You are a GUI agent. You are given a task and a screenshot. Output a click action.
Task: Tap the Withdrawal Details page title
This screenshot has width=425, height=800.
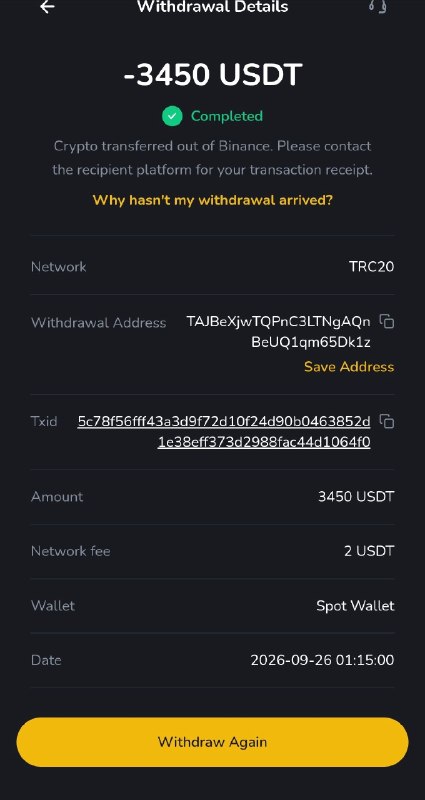(x=212, y=7)
